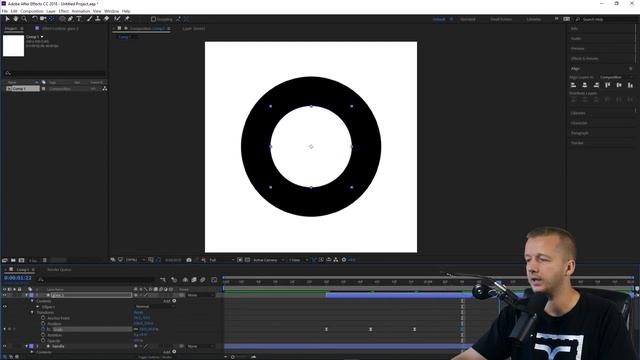Open the Active Camera dropdown
Screen dimensions: 640x360
tap(268, 260)
